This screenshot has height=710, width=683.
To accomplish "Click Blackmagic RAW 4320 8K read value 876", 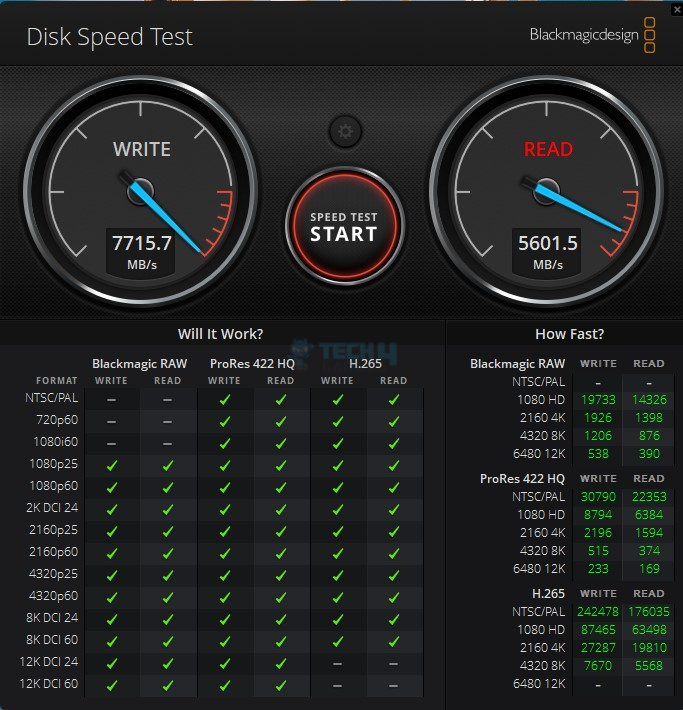I will point(649,436).
